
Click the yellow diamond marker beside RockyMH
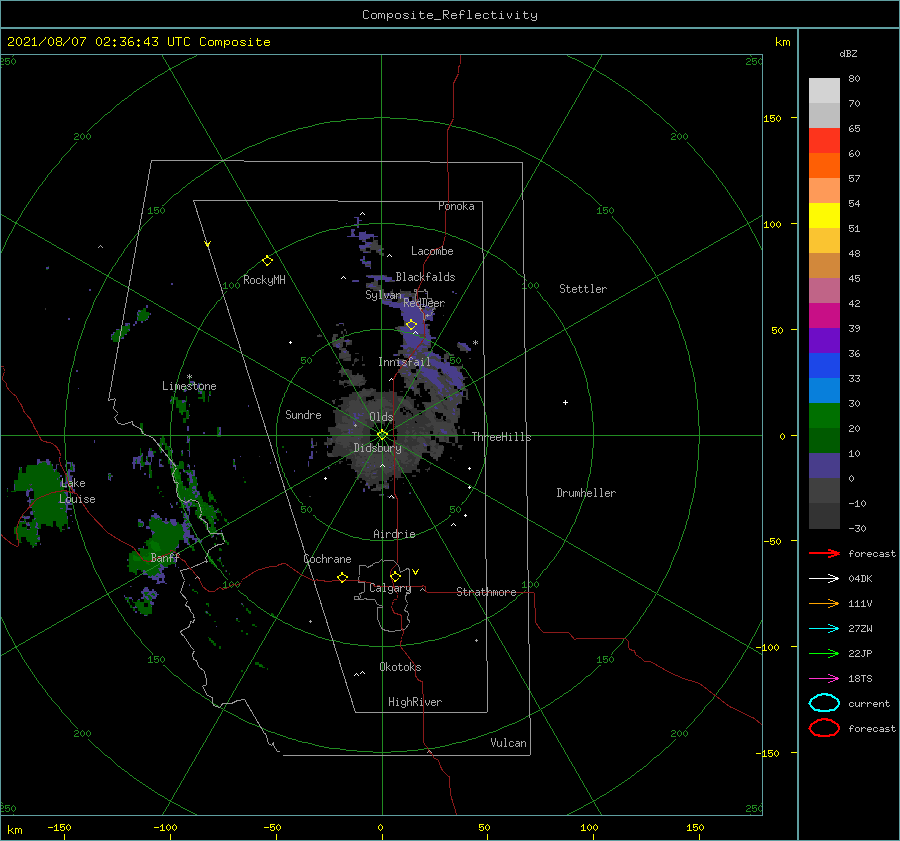267,261
